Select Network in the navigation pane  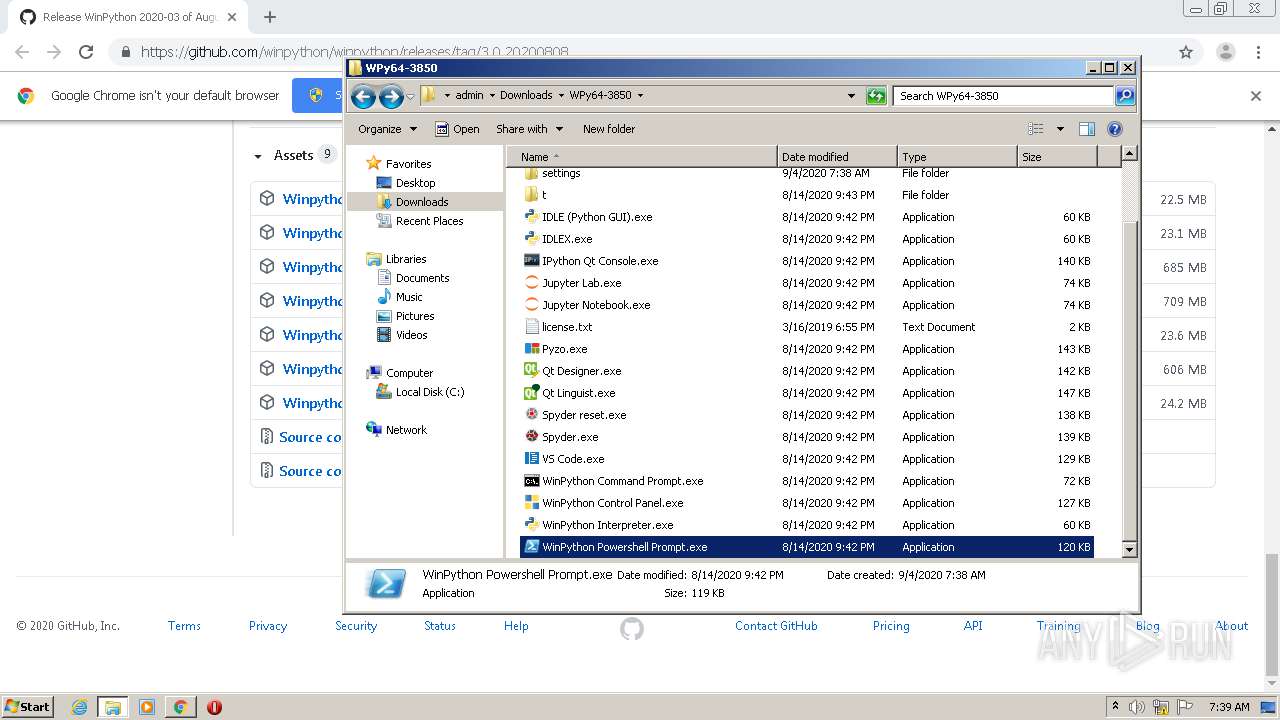click(x=406, y=430)
